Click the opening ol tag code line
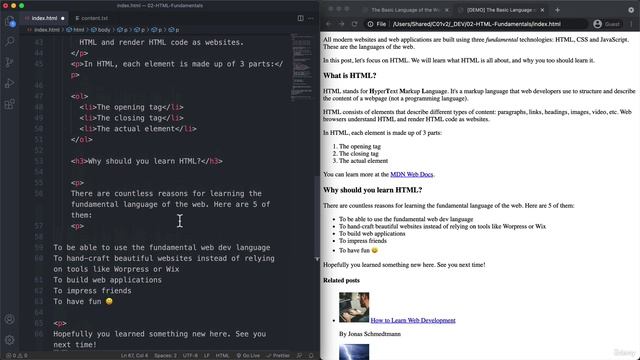Screen dimensions: 640x360 [80, 96]
